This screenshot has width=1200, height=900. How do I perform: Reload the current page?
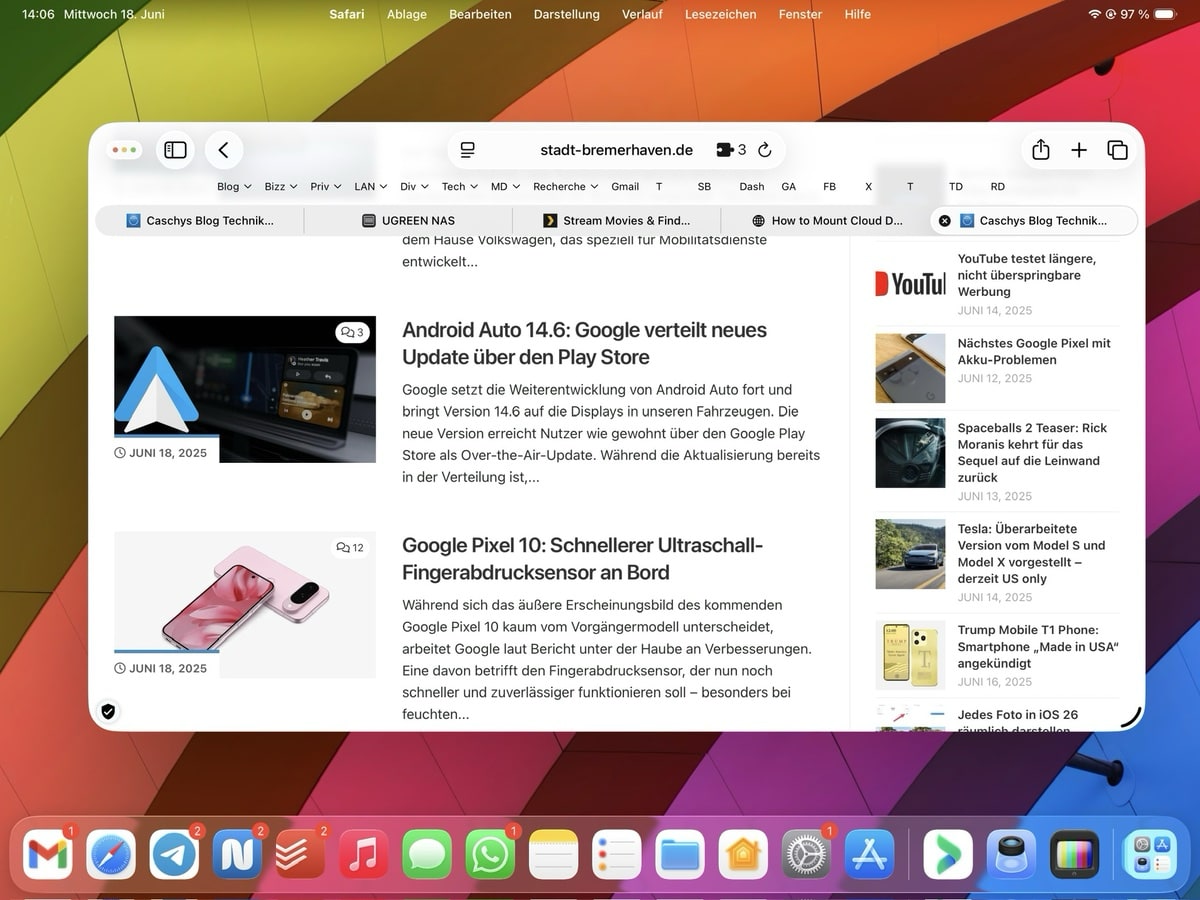[765, 150]
